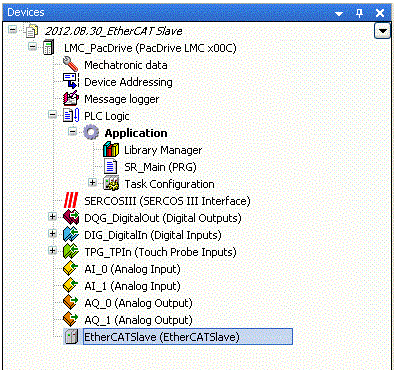Select LMC_PacDrive (PacDrive LMC x00C) label

tap(150, 48)
